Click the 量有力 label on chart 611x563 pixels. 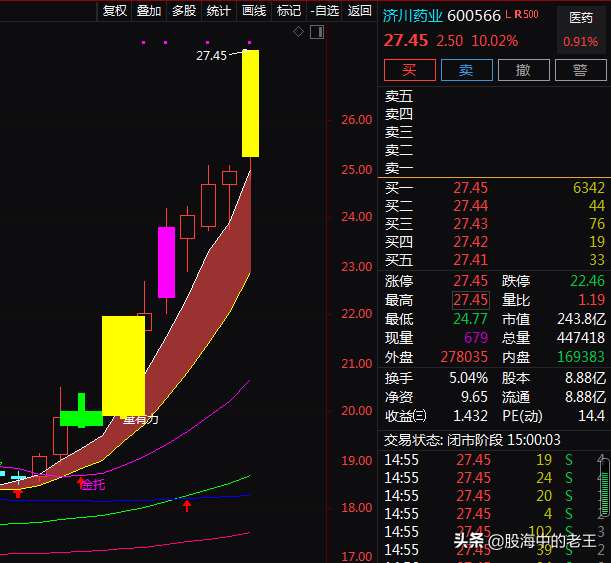pos(140,420)
